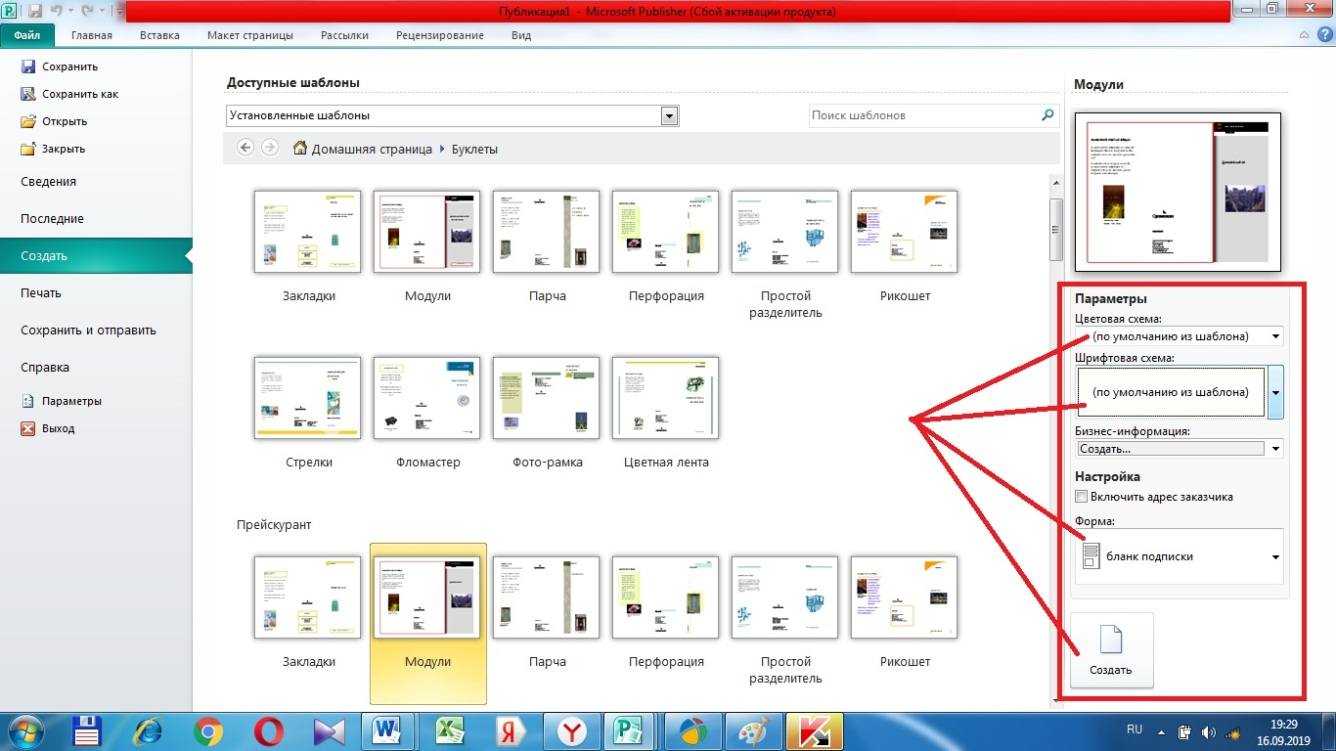Click the Home page house icon

tap(299, 148)
